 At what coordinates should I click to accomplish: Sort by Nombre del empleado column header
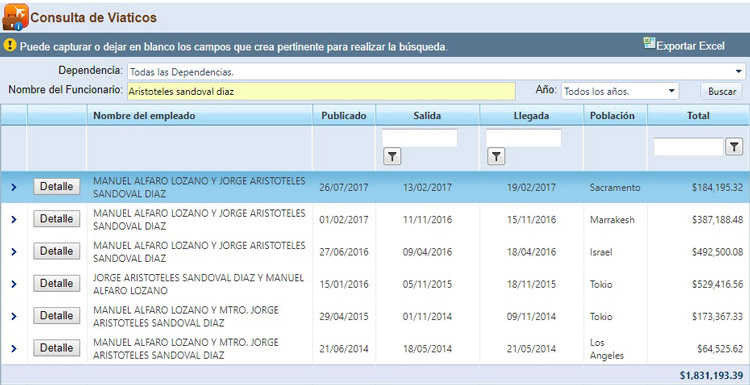pyautogui.click(x=144, y=116)
